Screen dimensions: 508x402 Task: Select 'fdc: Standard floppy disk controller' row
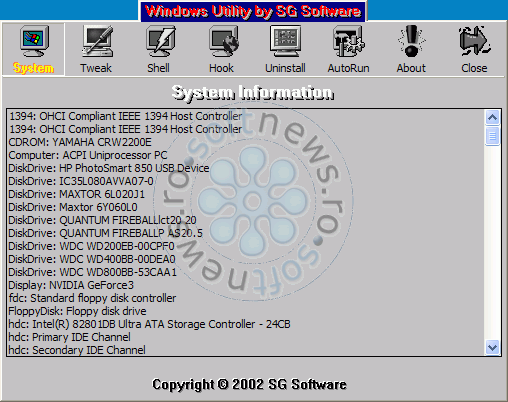point(245,298)
